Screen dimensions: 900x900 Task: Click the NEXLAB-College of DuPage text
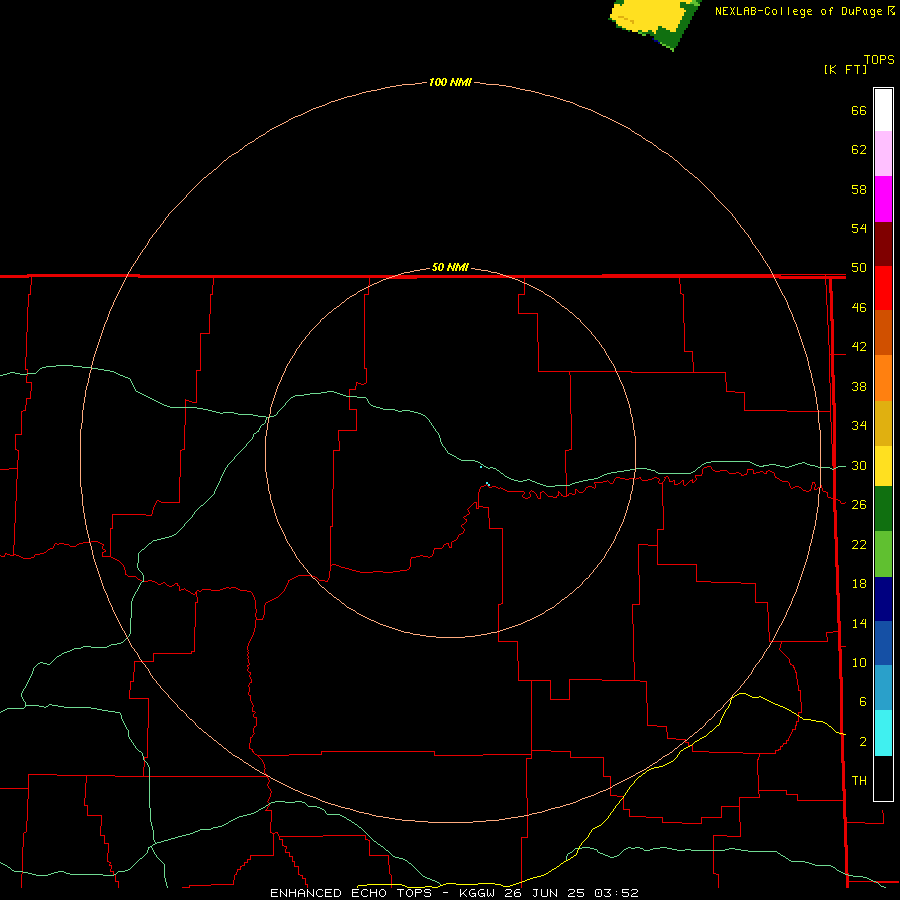coord(801,11)
